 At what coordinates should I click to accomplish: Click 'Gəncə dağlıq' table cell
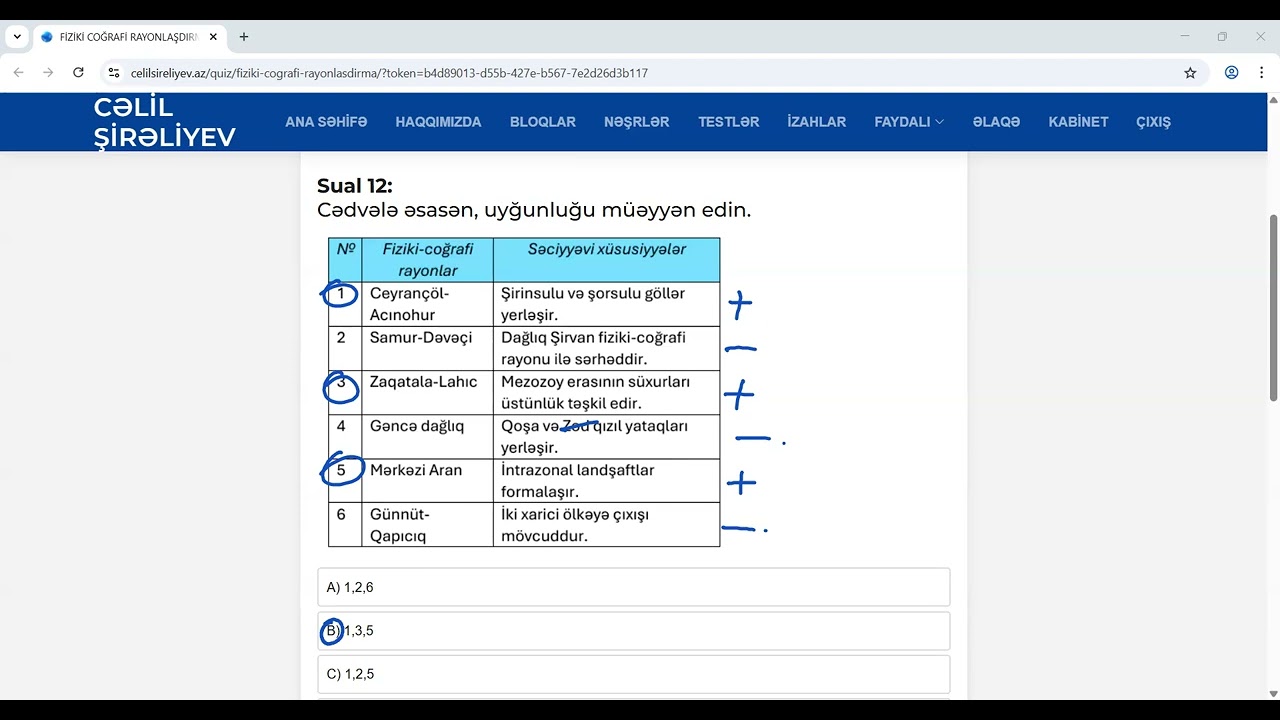pyautogui.click(x=427, y=436)
